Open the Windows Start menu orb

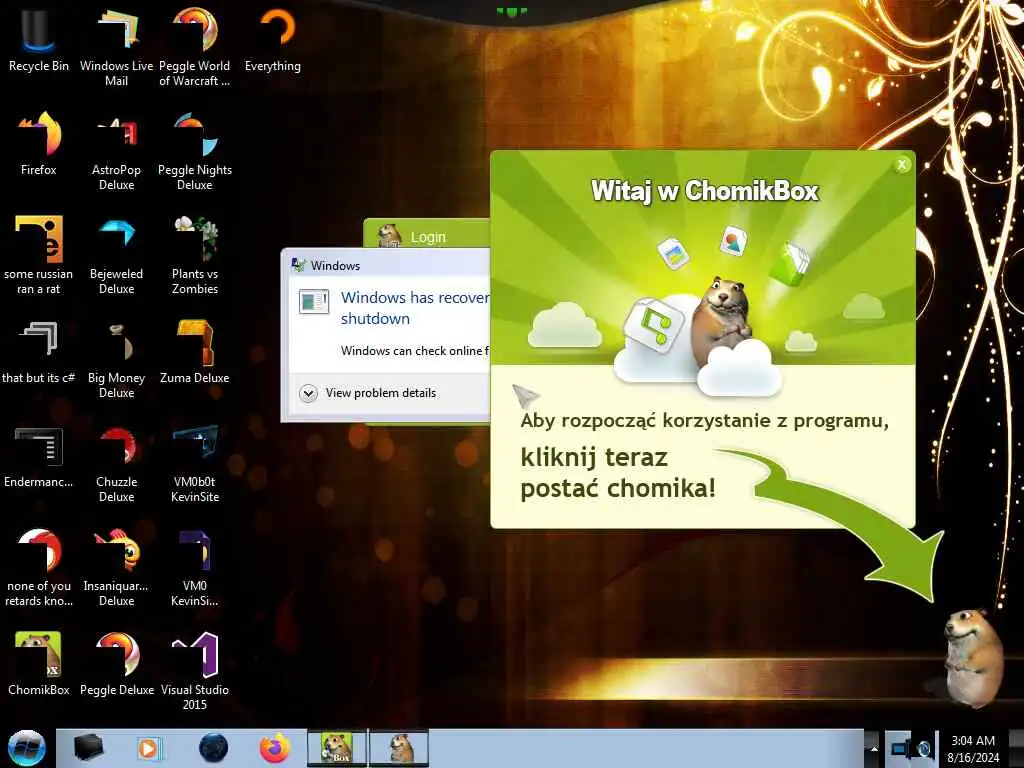27,748
